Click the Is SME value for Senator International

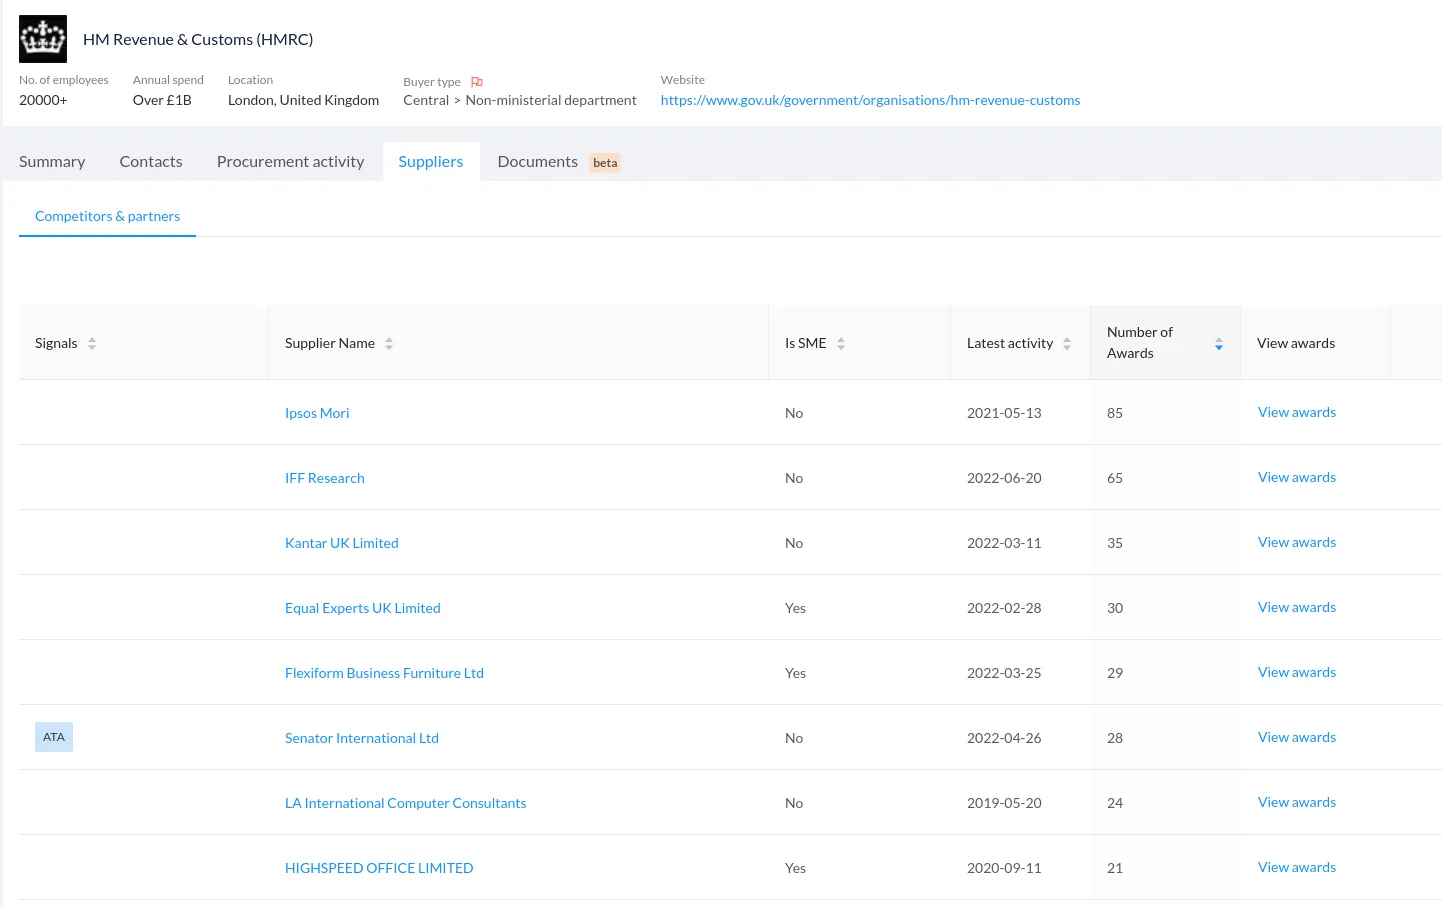tap(794, 738)
